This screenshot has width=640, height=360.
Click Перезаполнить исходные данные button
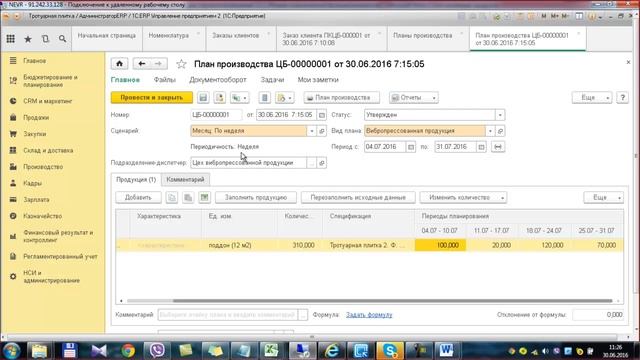[358, 198]
